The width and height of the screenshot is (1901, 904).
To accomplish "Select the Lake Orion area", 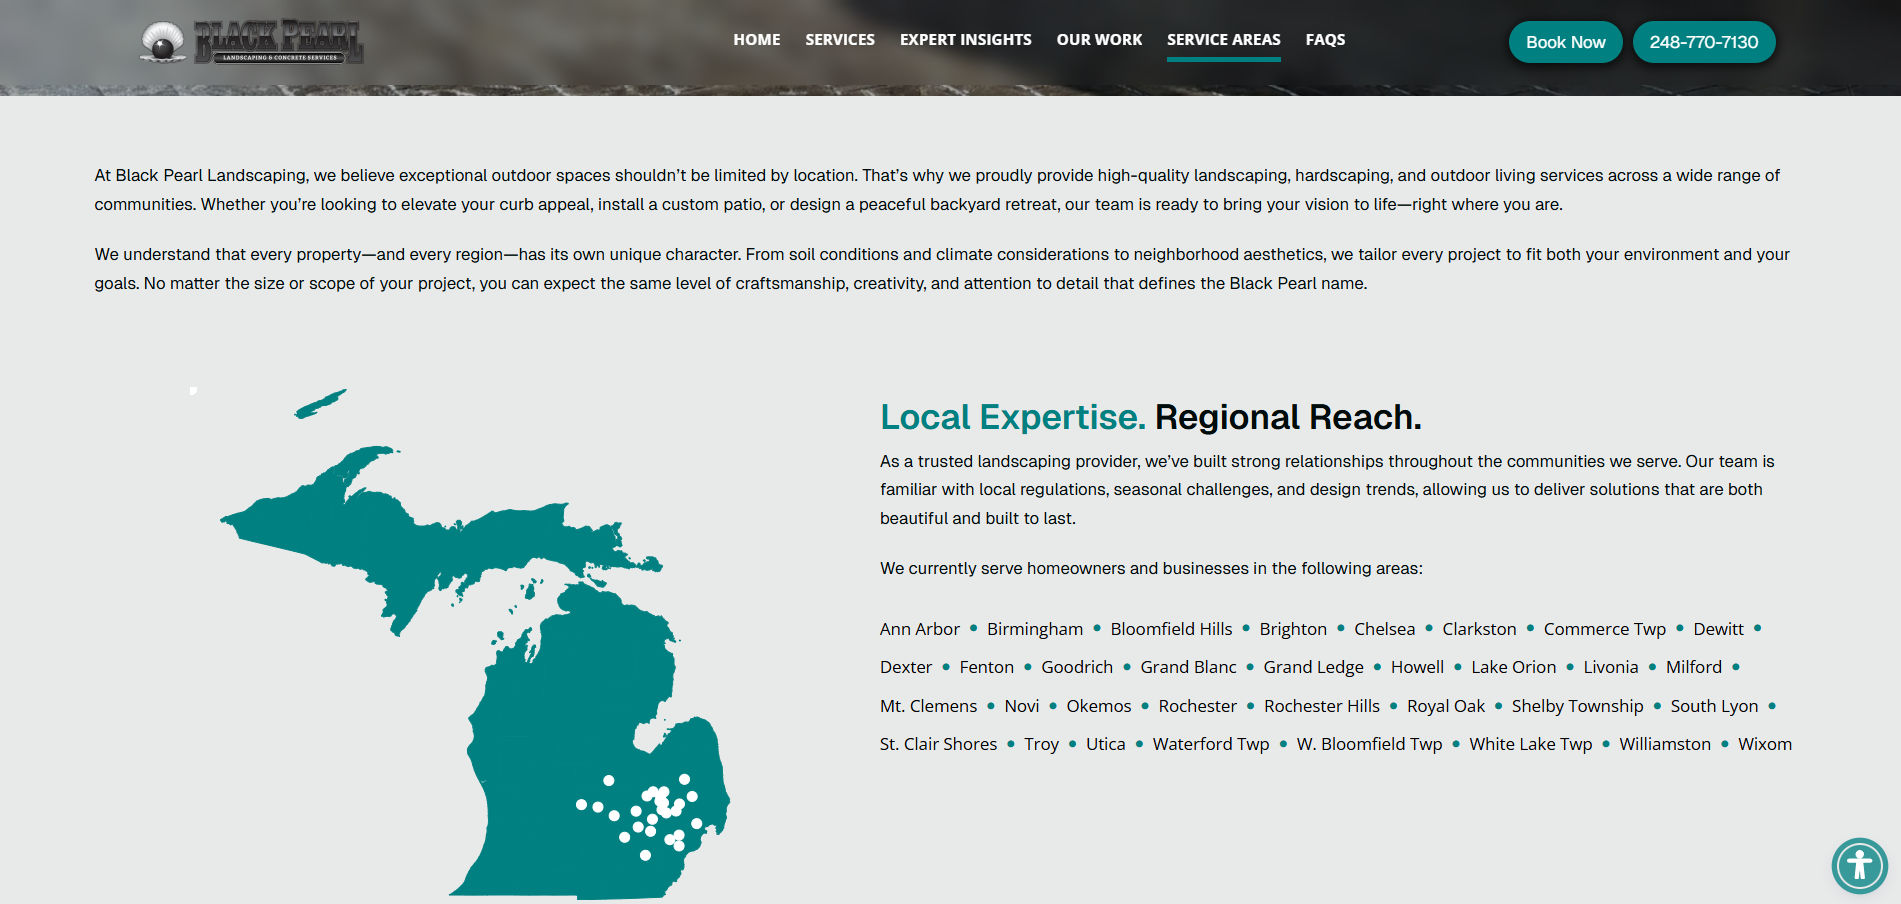I will (x=1513, y=667).
